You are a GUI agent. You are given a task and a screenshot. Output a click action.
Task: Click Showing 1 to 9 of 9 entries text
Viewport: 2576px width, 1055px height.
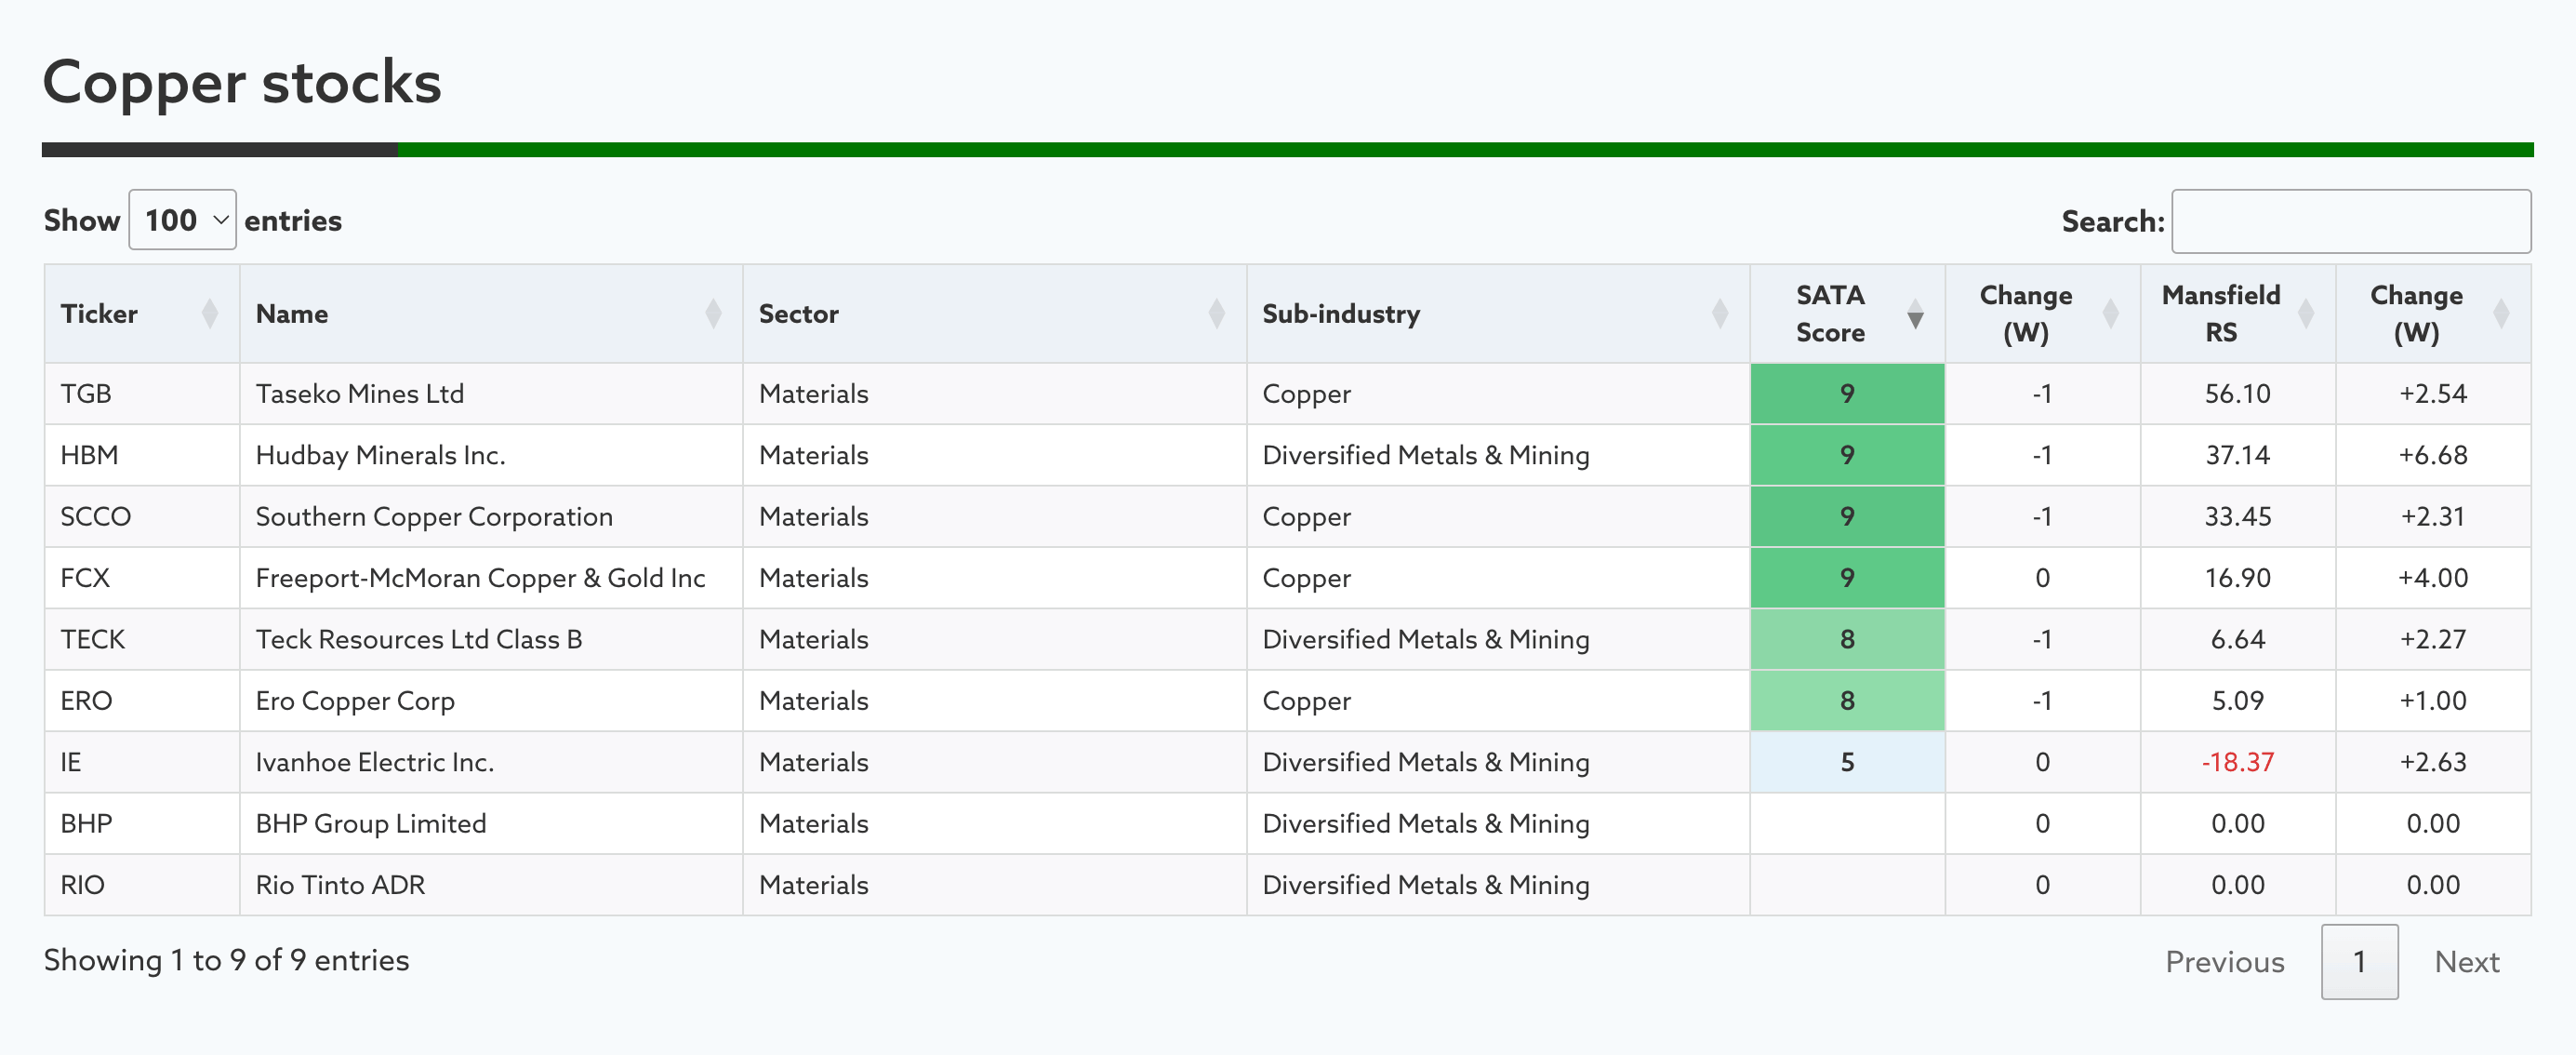point(227,960)
